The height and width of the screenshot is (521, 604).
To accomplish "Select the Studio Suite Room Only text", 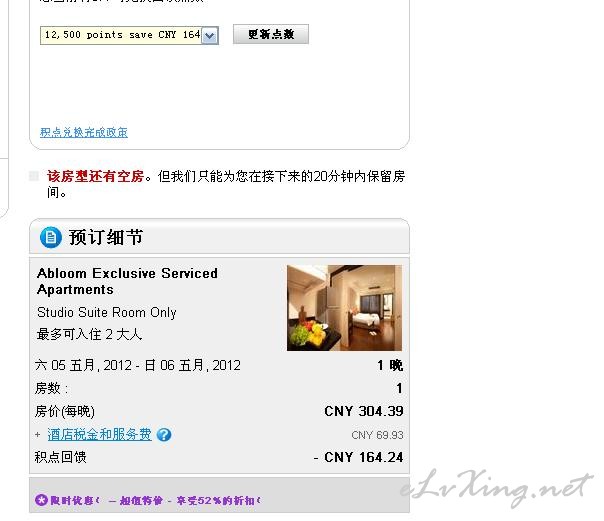I will [x=107, y=312].
